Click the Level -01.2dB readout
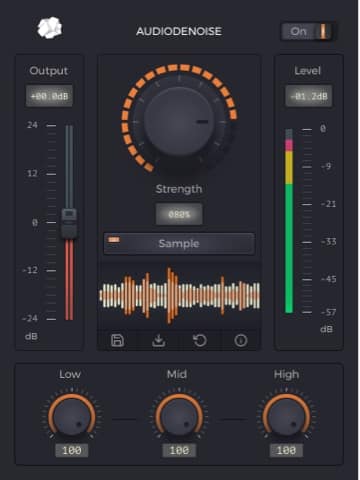The image size is (360, 480). 309,96
